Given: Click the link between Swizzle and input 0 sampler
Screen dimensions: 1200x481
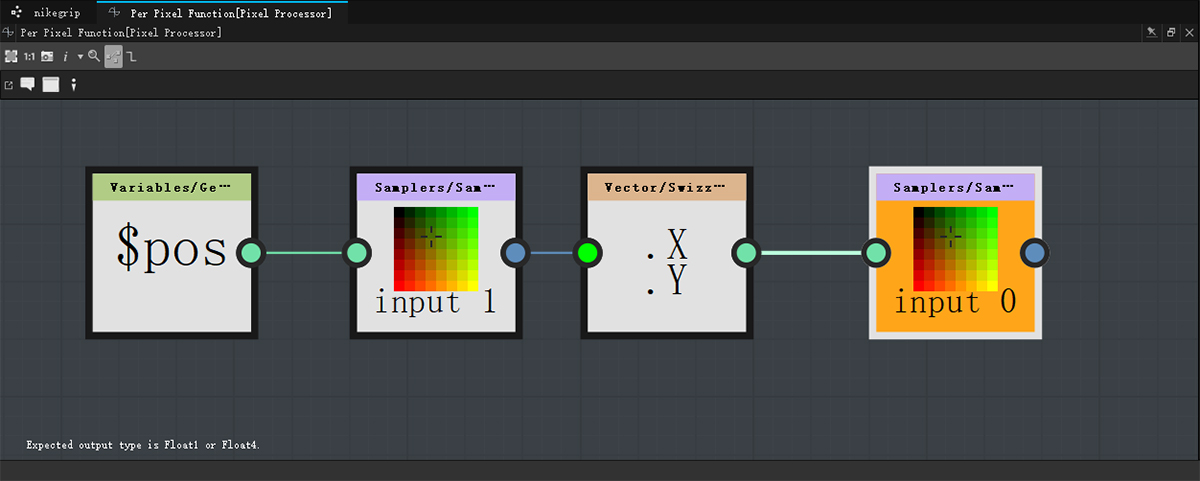Looking at the screenshot, I should 811,252.
